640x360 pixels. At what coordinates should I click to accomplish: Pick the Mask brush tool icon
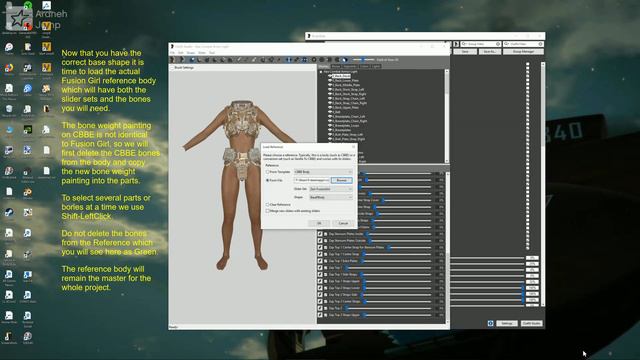point(200,60)
